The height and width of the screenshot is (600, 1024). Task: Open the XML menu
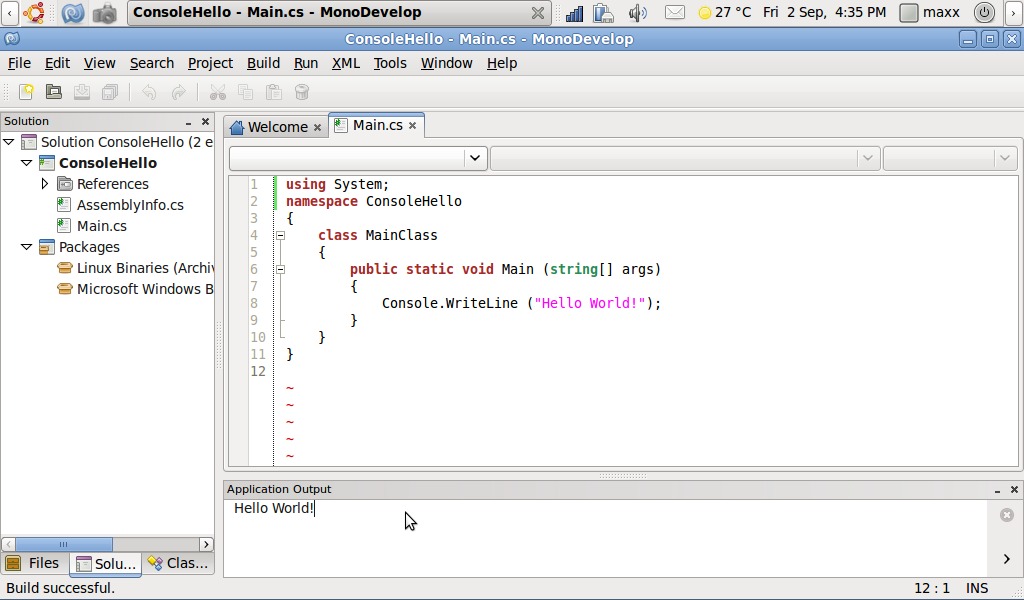coord(345,63)
